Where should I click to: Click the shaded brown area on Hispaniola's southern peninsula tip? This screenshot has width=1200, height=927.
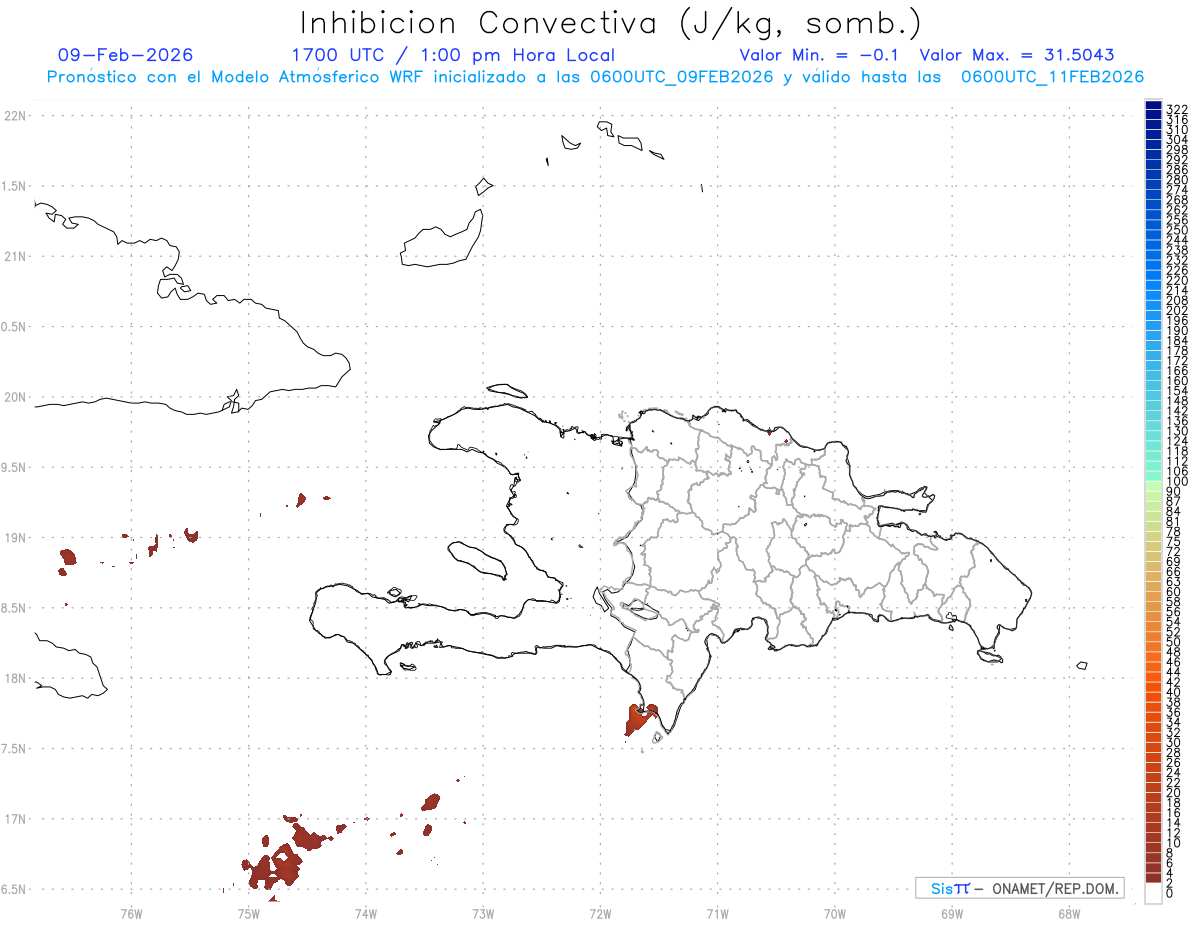click(x=638, y=719)
